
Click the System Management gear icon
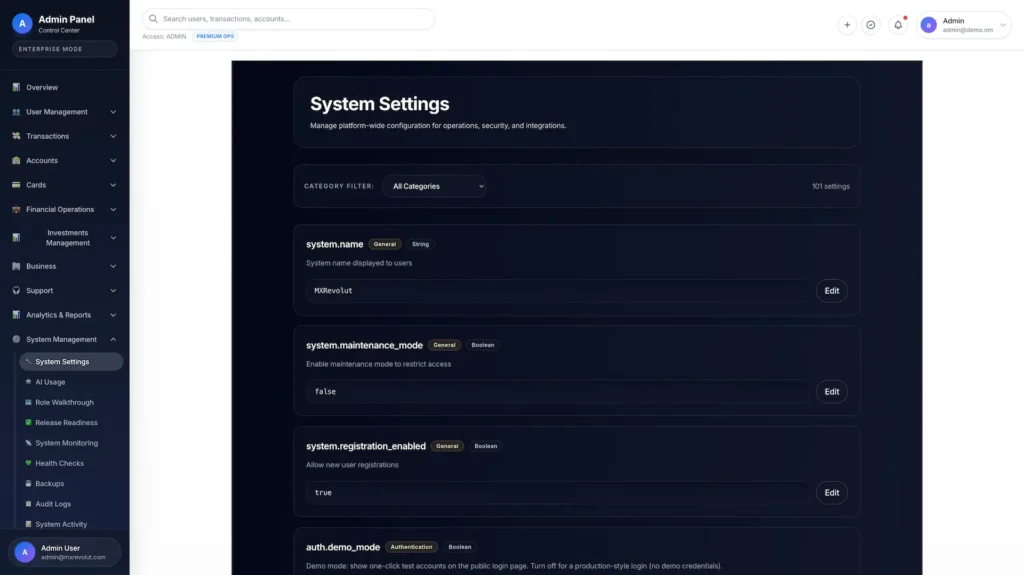click(x=16, y=339)
